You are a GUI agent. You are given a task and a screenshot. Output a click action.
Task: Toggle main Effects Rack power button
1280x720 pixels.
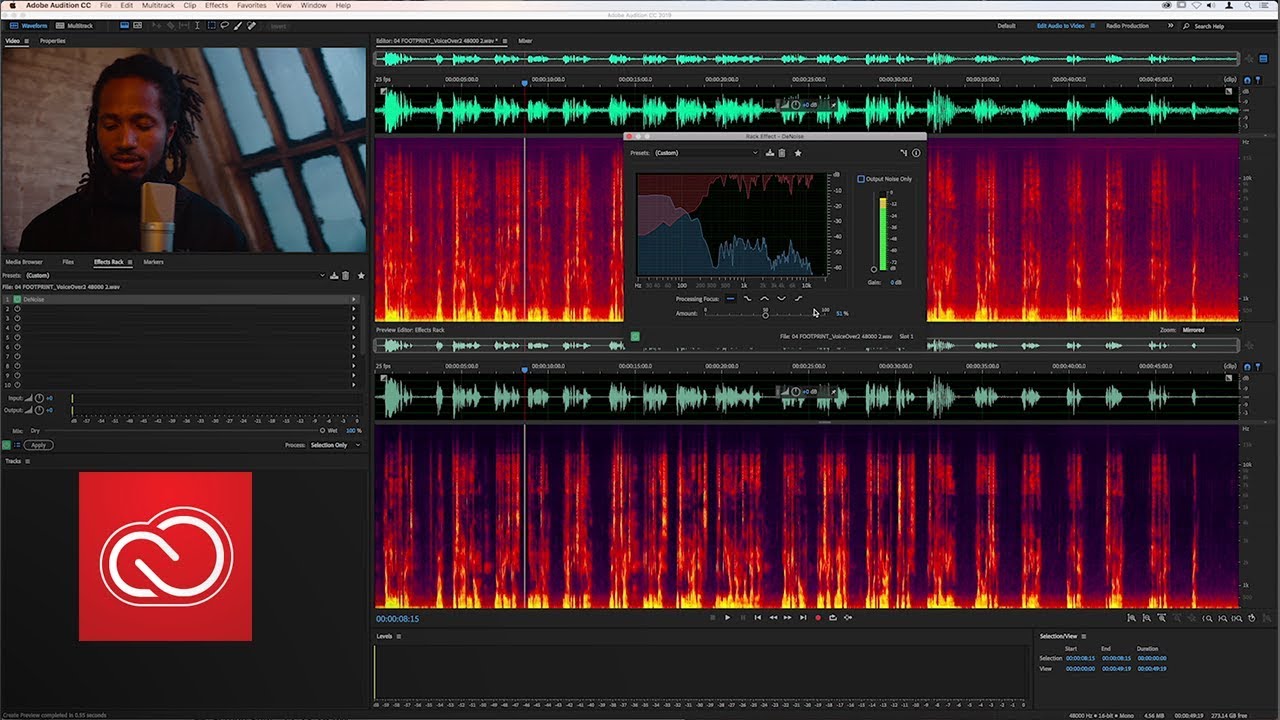point(6,445)
